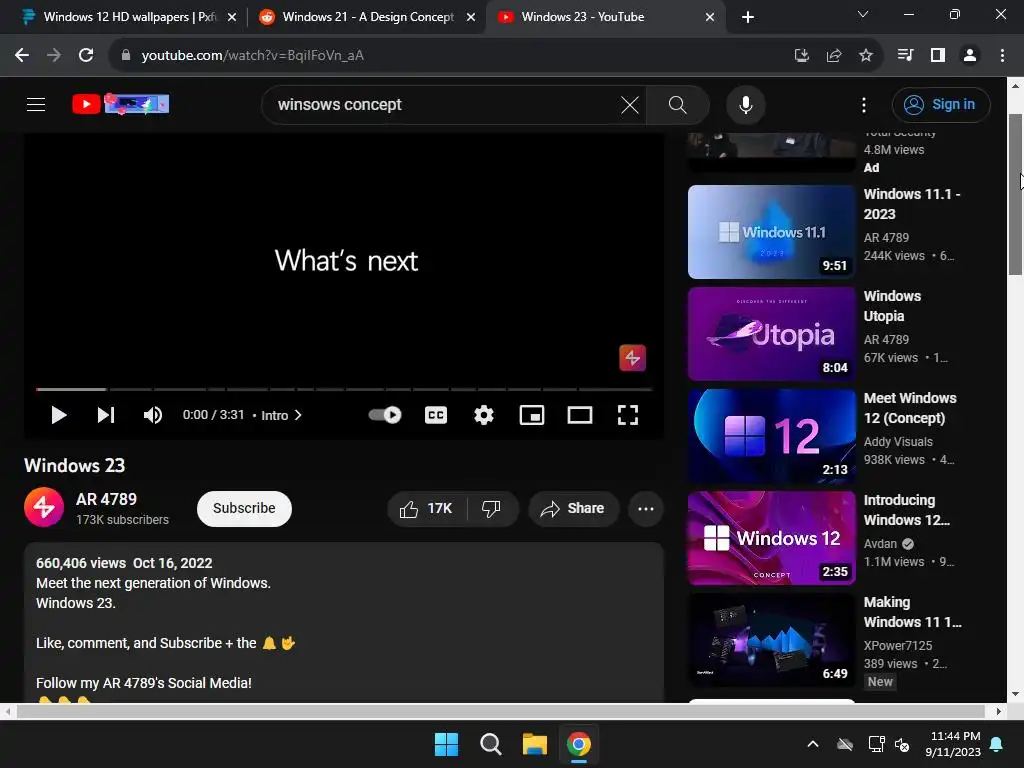The height and width of the screenshot is (768, 1024).
Task: Reload the YouTube page
Action: click(x=86, y=56)
